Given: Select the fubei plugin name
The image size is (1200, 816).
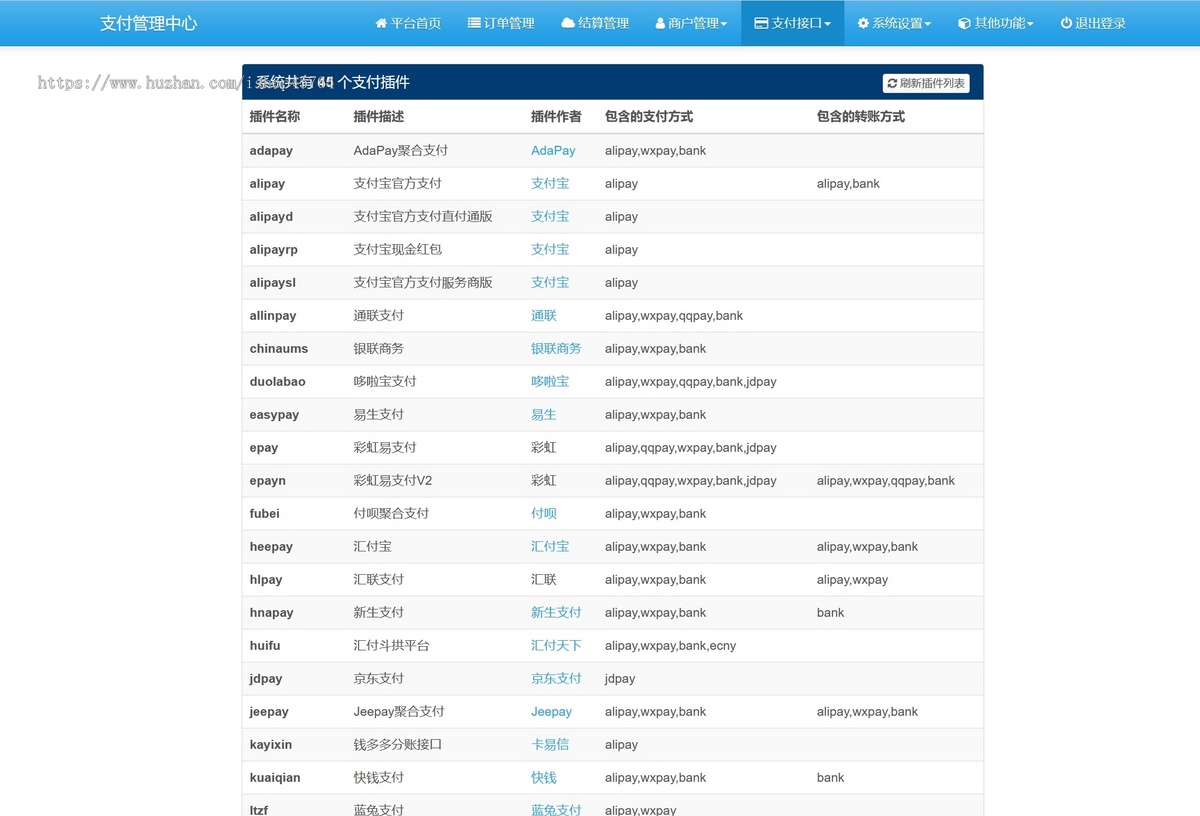Looking at the screenshot, I should 265,514.
